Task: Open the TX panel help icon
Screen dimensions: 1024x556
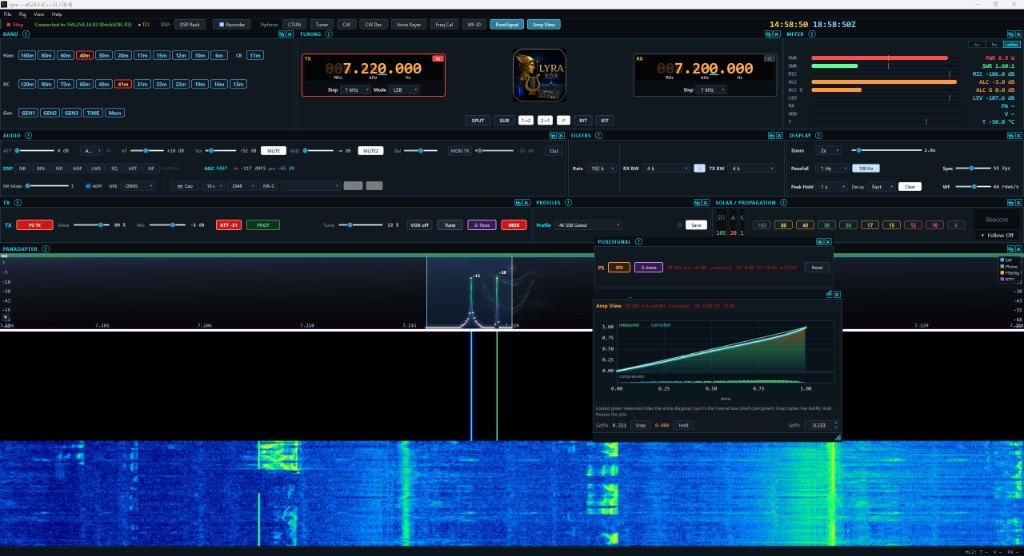Action: click(x=18, y=203)
